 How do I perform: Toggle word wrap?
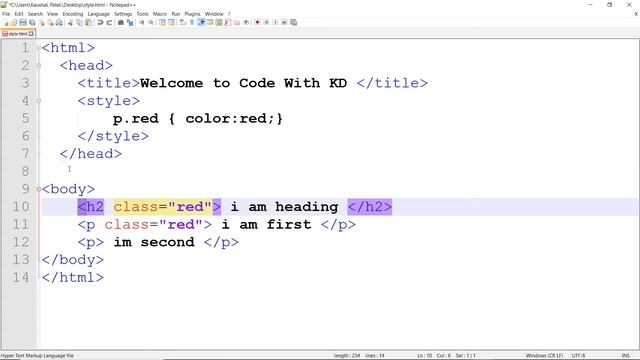coord(182,22)
